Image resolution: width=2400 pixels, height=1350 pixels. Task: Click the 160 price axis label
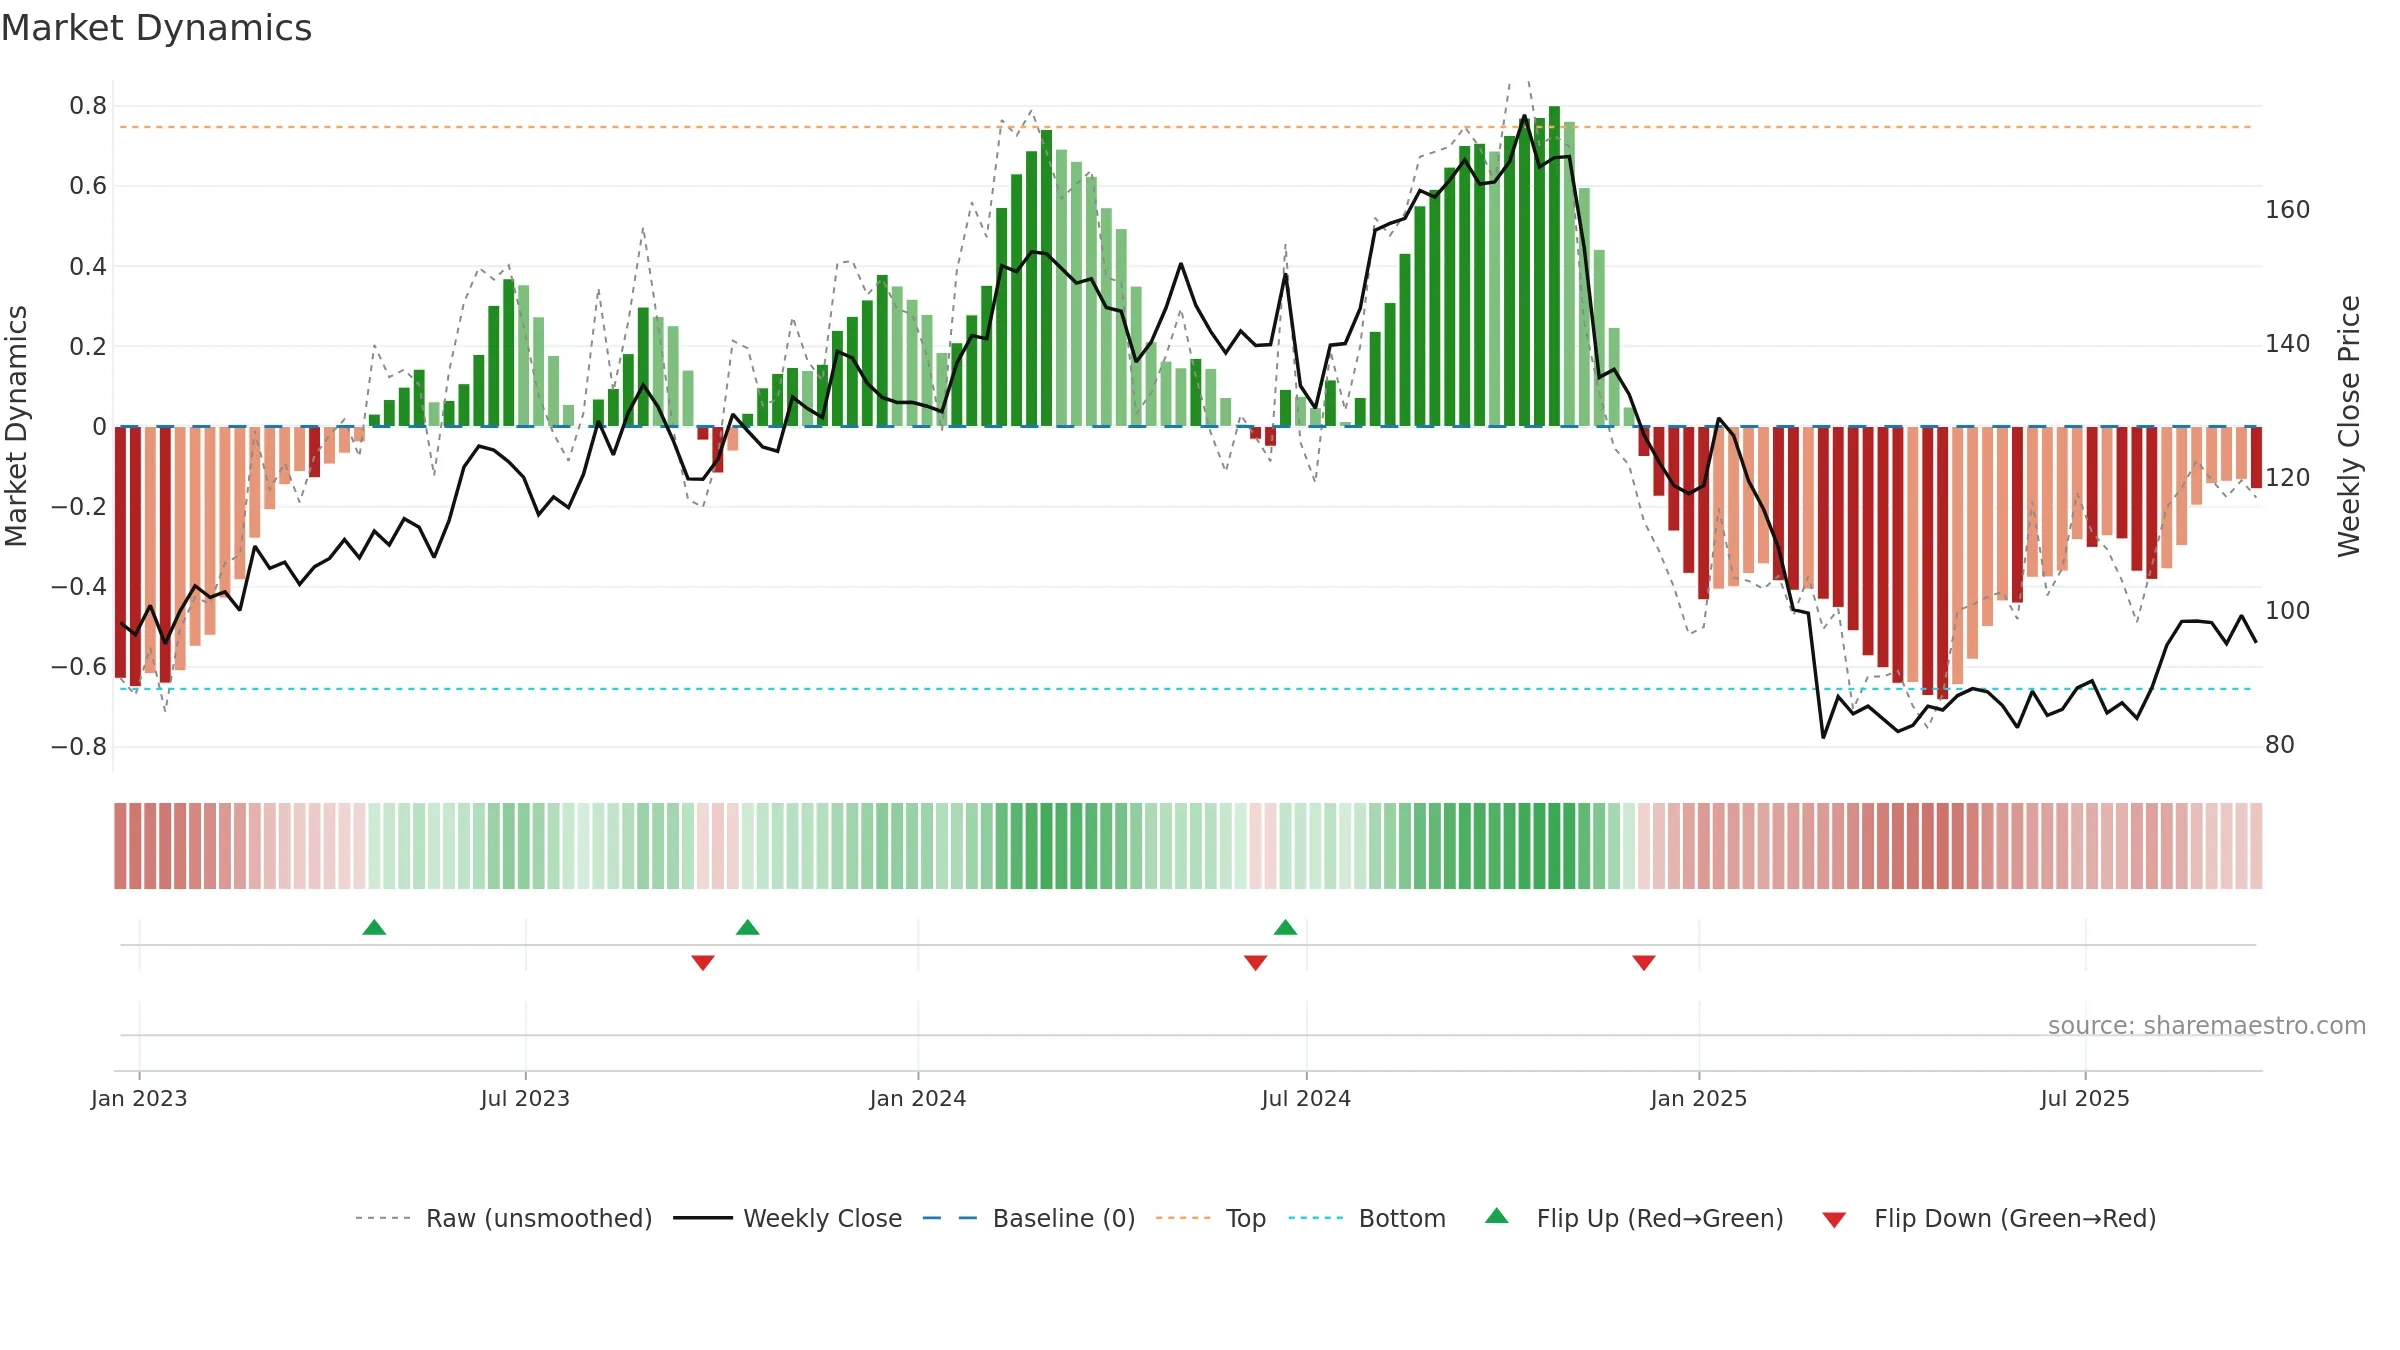point(2288,210)
